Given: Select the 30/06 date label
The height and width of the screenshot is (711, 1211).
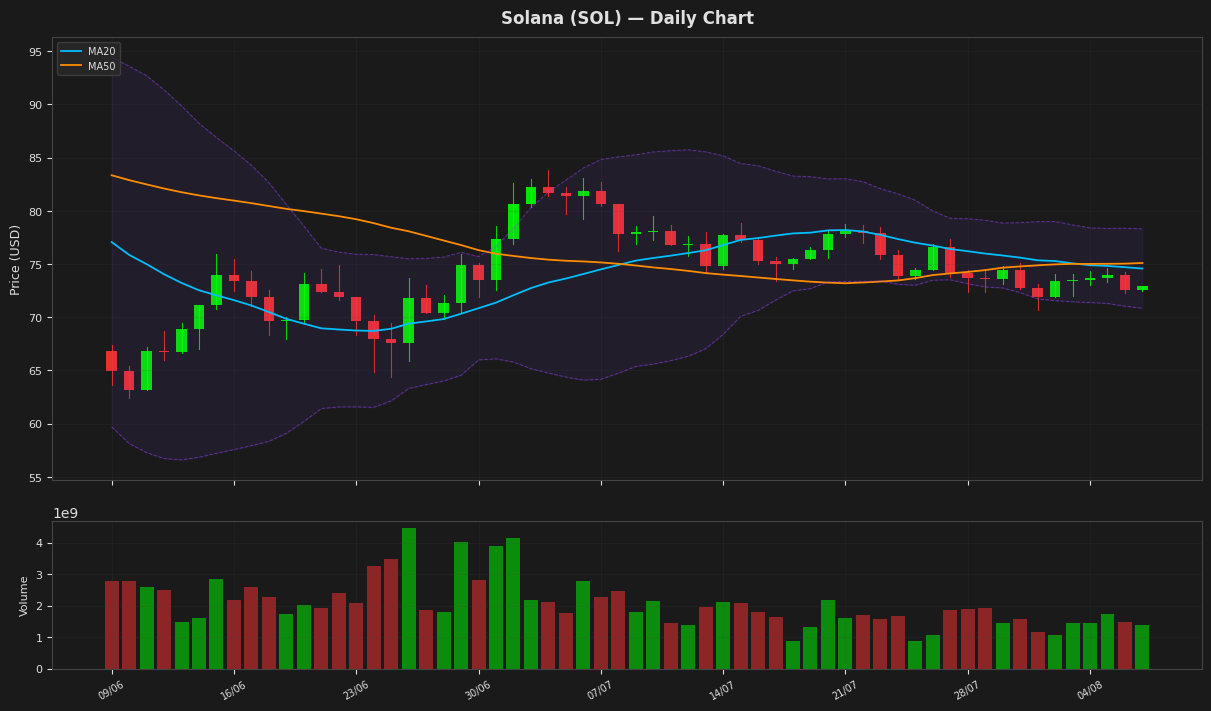Looking at the screenshot, I should pos(477,691).
